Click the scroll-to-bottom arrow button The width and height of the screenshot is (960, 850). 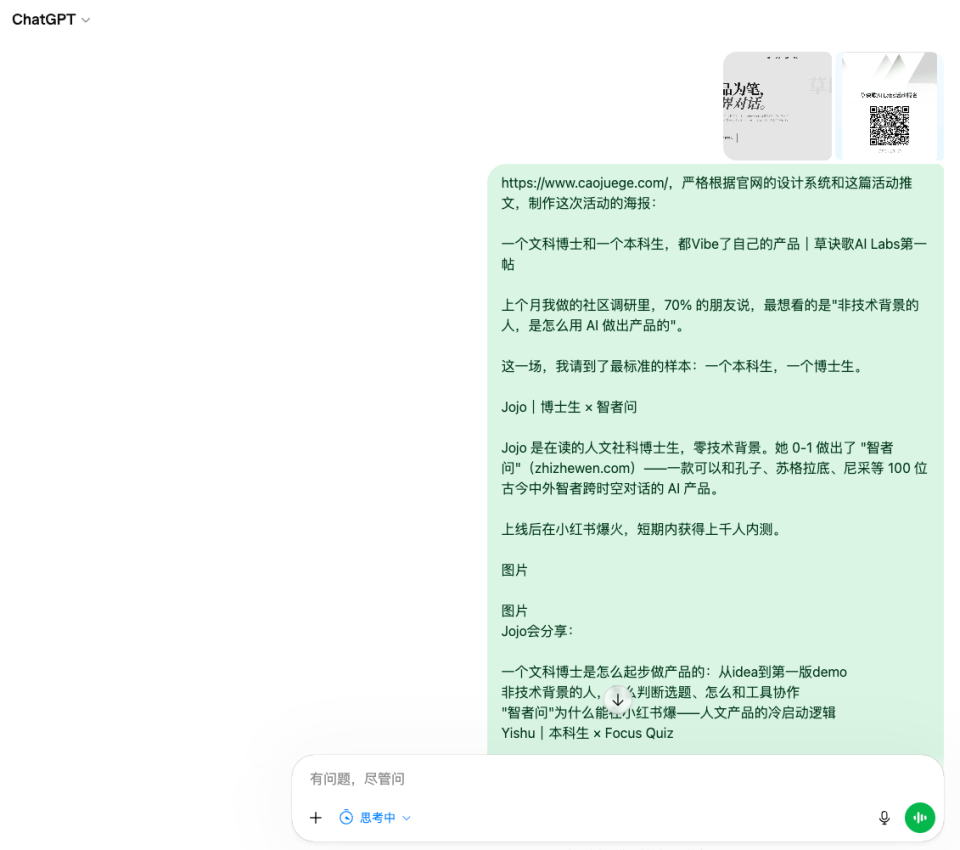618,699
